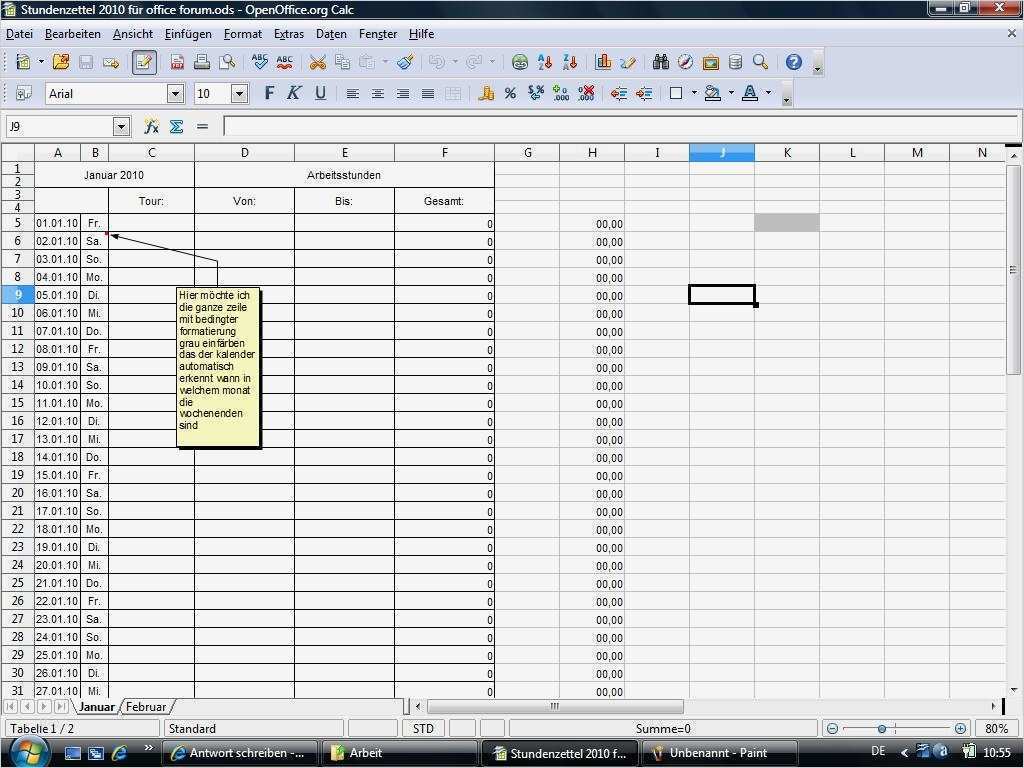Click cell Gesamt column header
Image resolution: width=1024 pixels, height=768 pixels.
pyautogui.click(x=445, y=200)
